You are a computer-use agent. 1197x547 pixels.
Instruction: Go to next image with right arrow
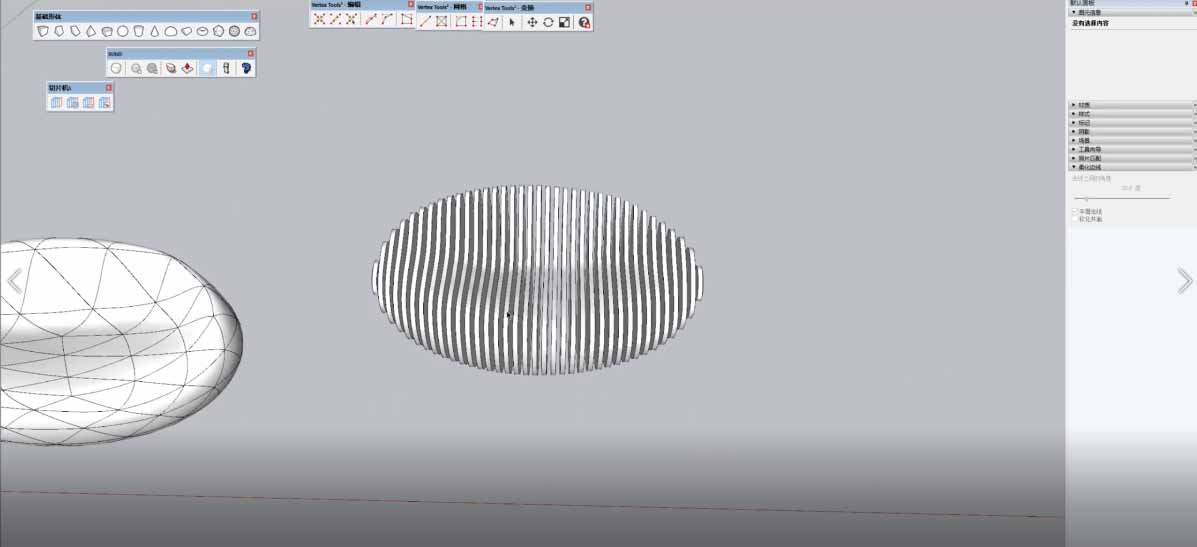tap(1184, 281)
